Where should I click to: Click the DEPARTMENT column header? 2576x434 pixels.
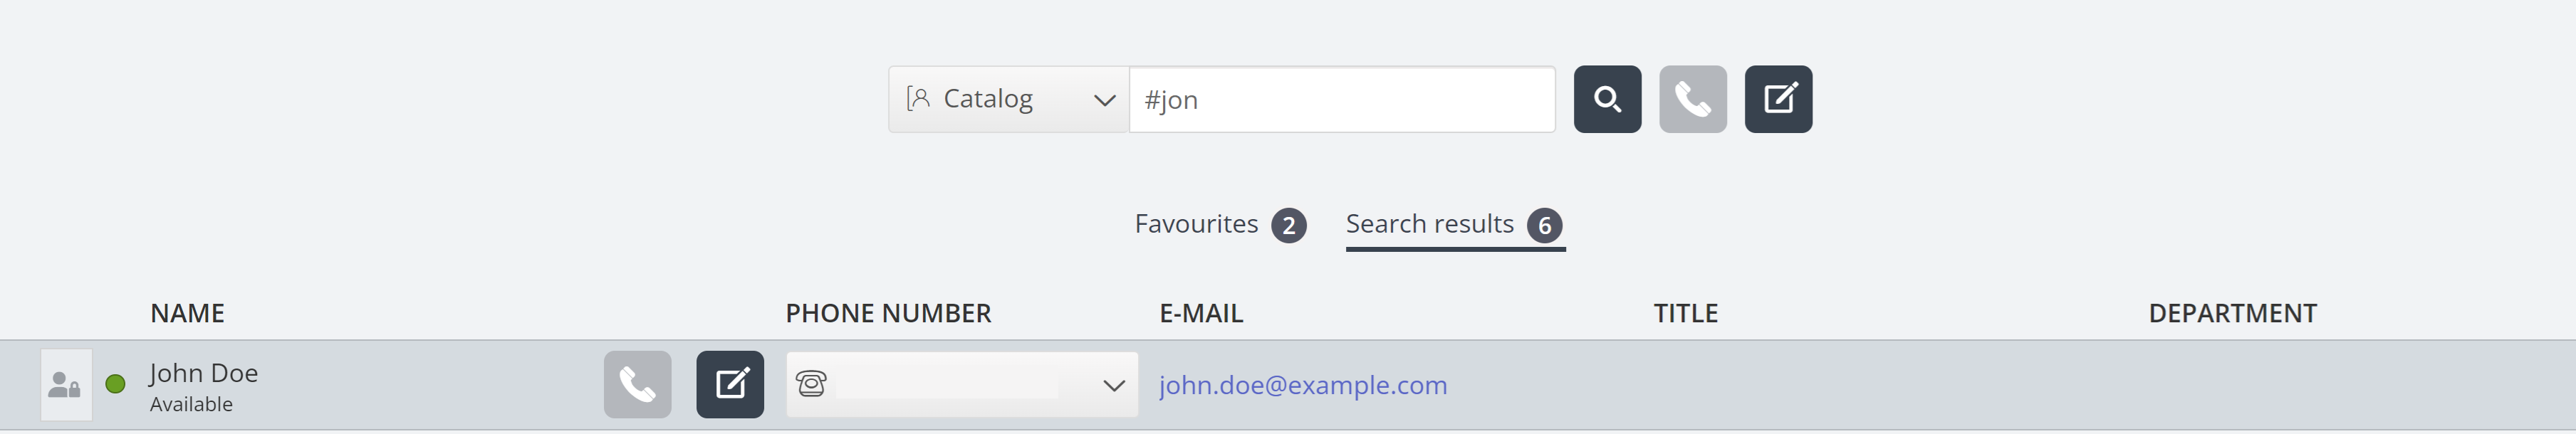tap(2232, 314)
